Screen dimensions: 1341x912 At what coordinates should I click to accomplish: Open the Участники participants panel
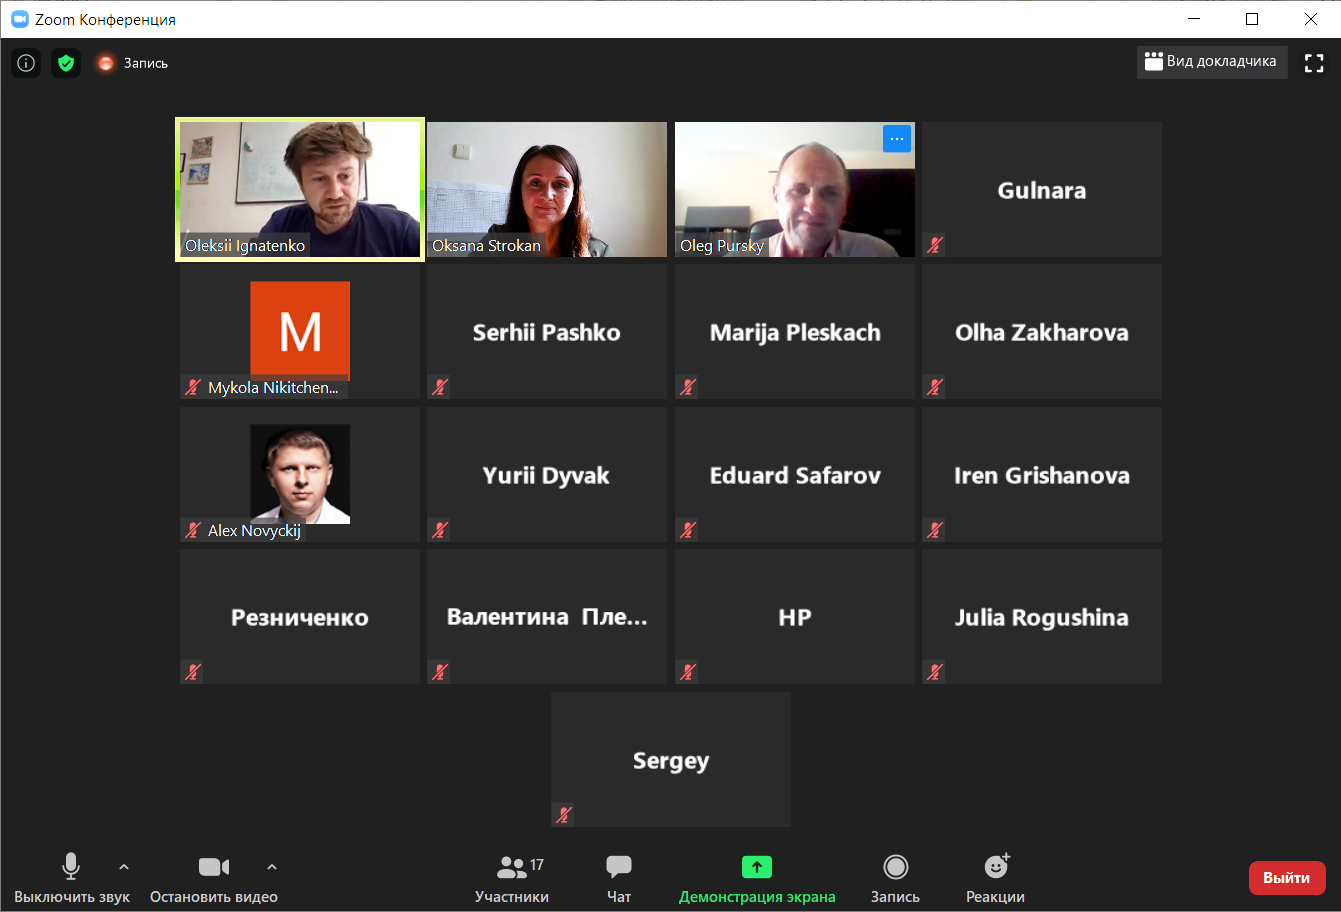click(x=512, y=879)
